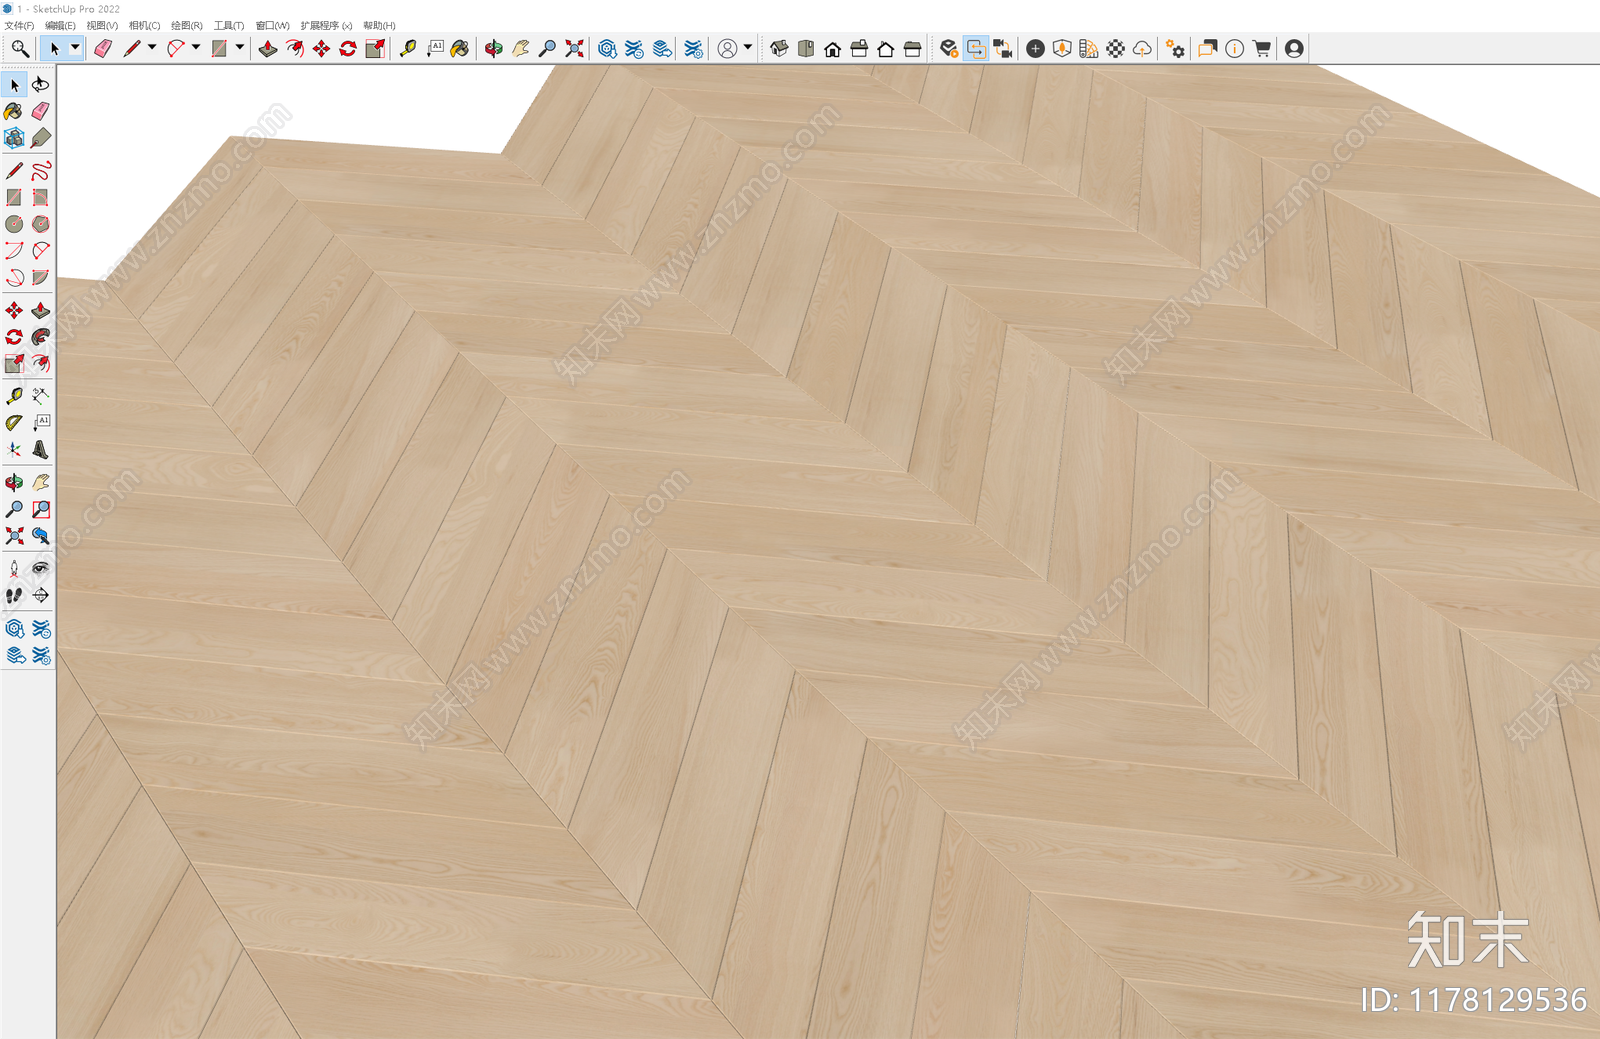Open the 相机(C) menu
1600x1039 pixels.
[x=144, y=26]
